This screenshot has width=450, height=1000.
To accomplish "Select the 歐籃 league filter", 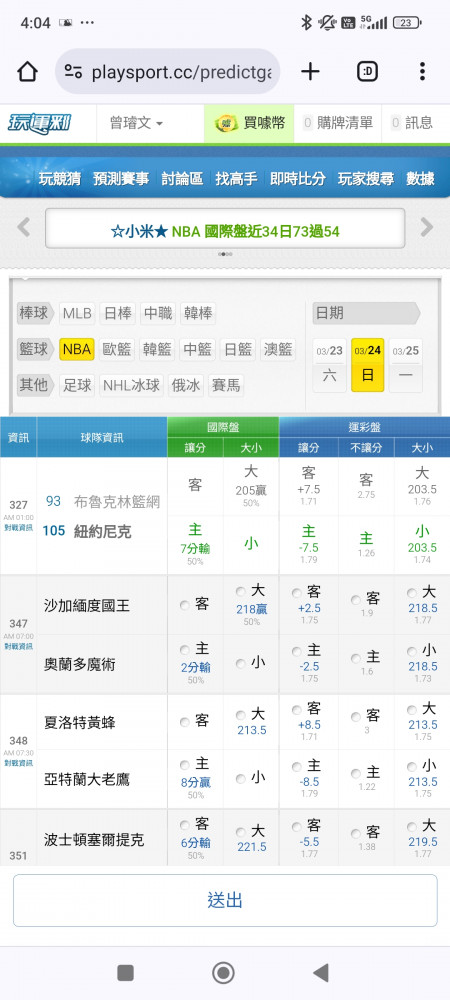I will pos(117,349).
